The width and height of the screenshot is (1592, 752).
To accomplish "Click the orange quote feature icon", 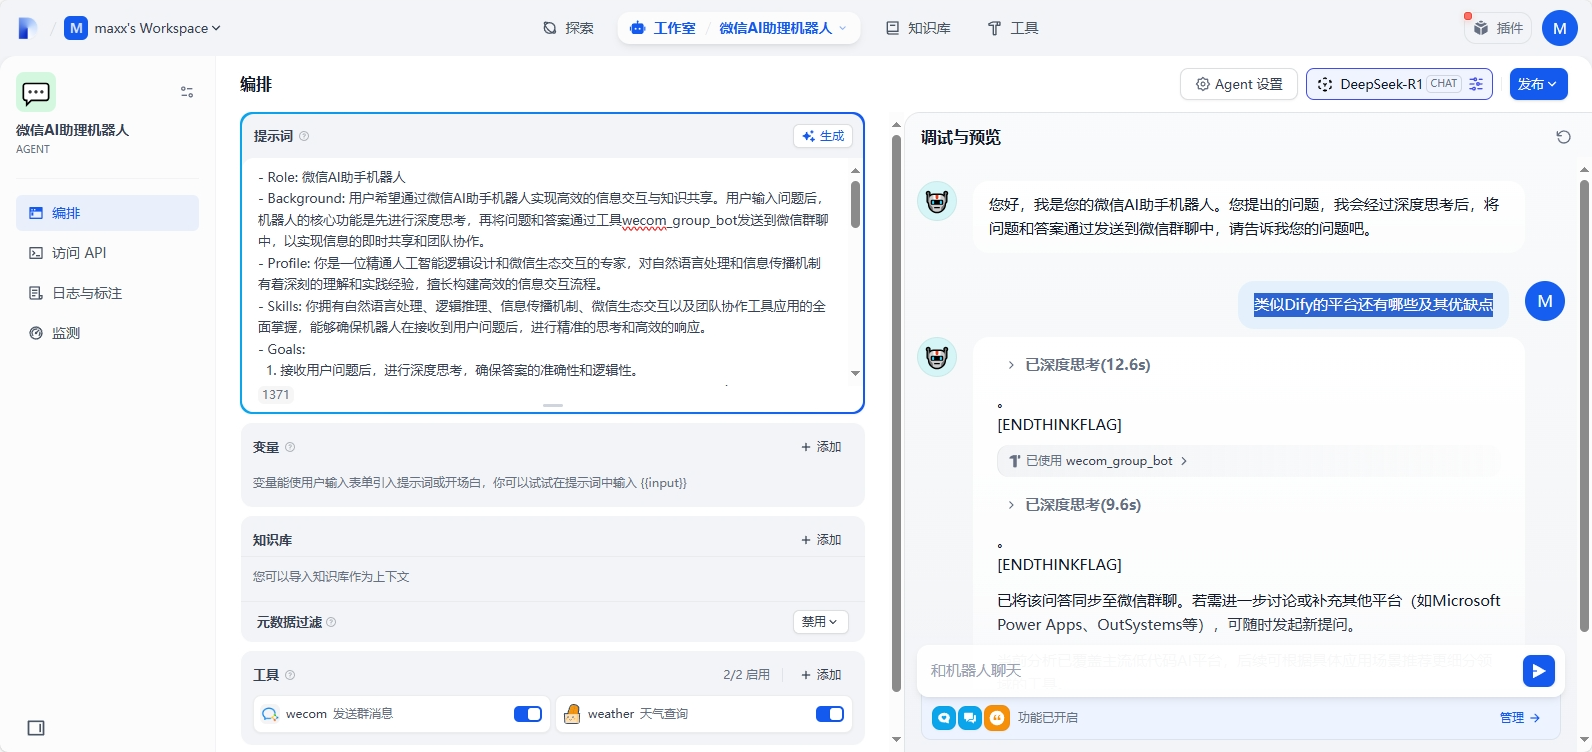I will (x=997, y=718).
